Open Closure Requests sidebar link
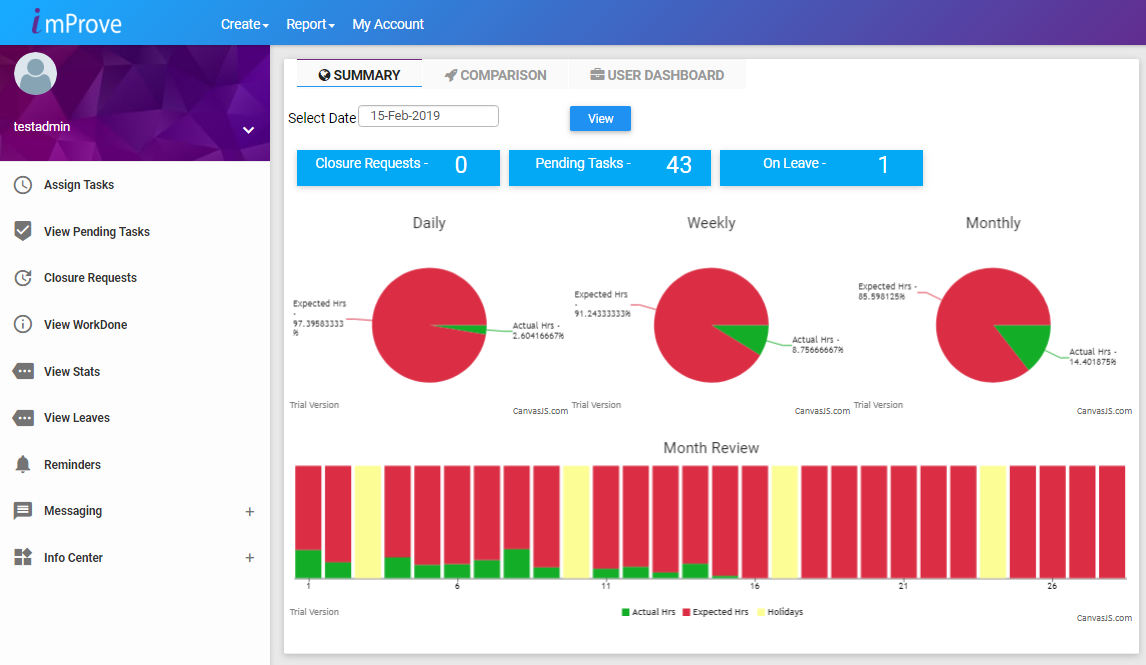 click(90, 278)
